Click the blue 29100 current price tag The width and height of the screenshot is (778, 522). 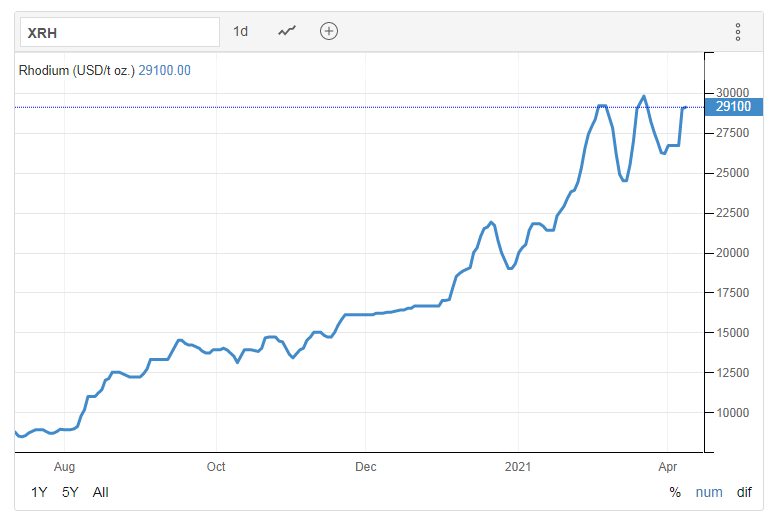click(734, 106)
